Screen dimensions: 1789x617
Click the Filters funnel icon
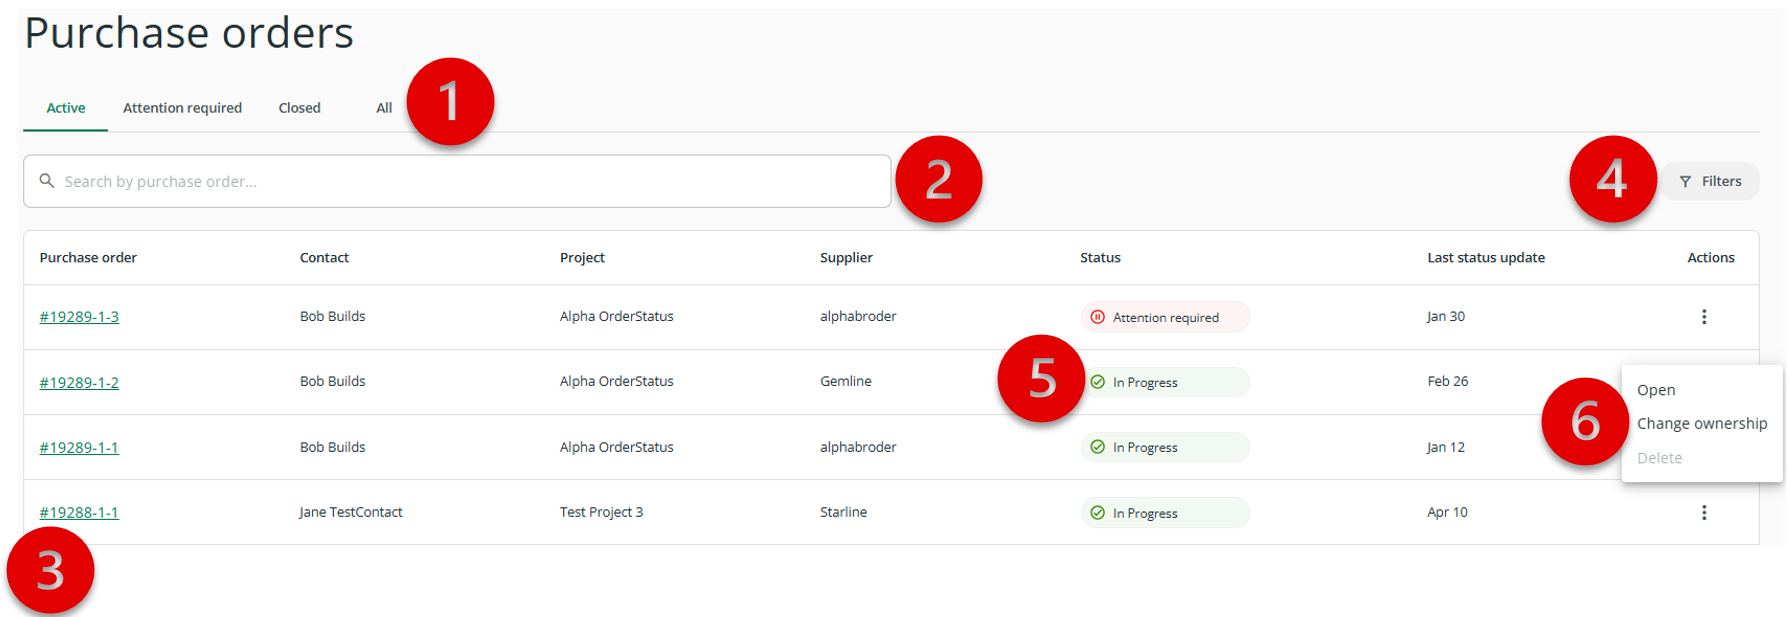[1685, 182]
